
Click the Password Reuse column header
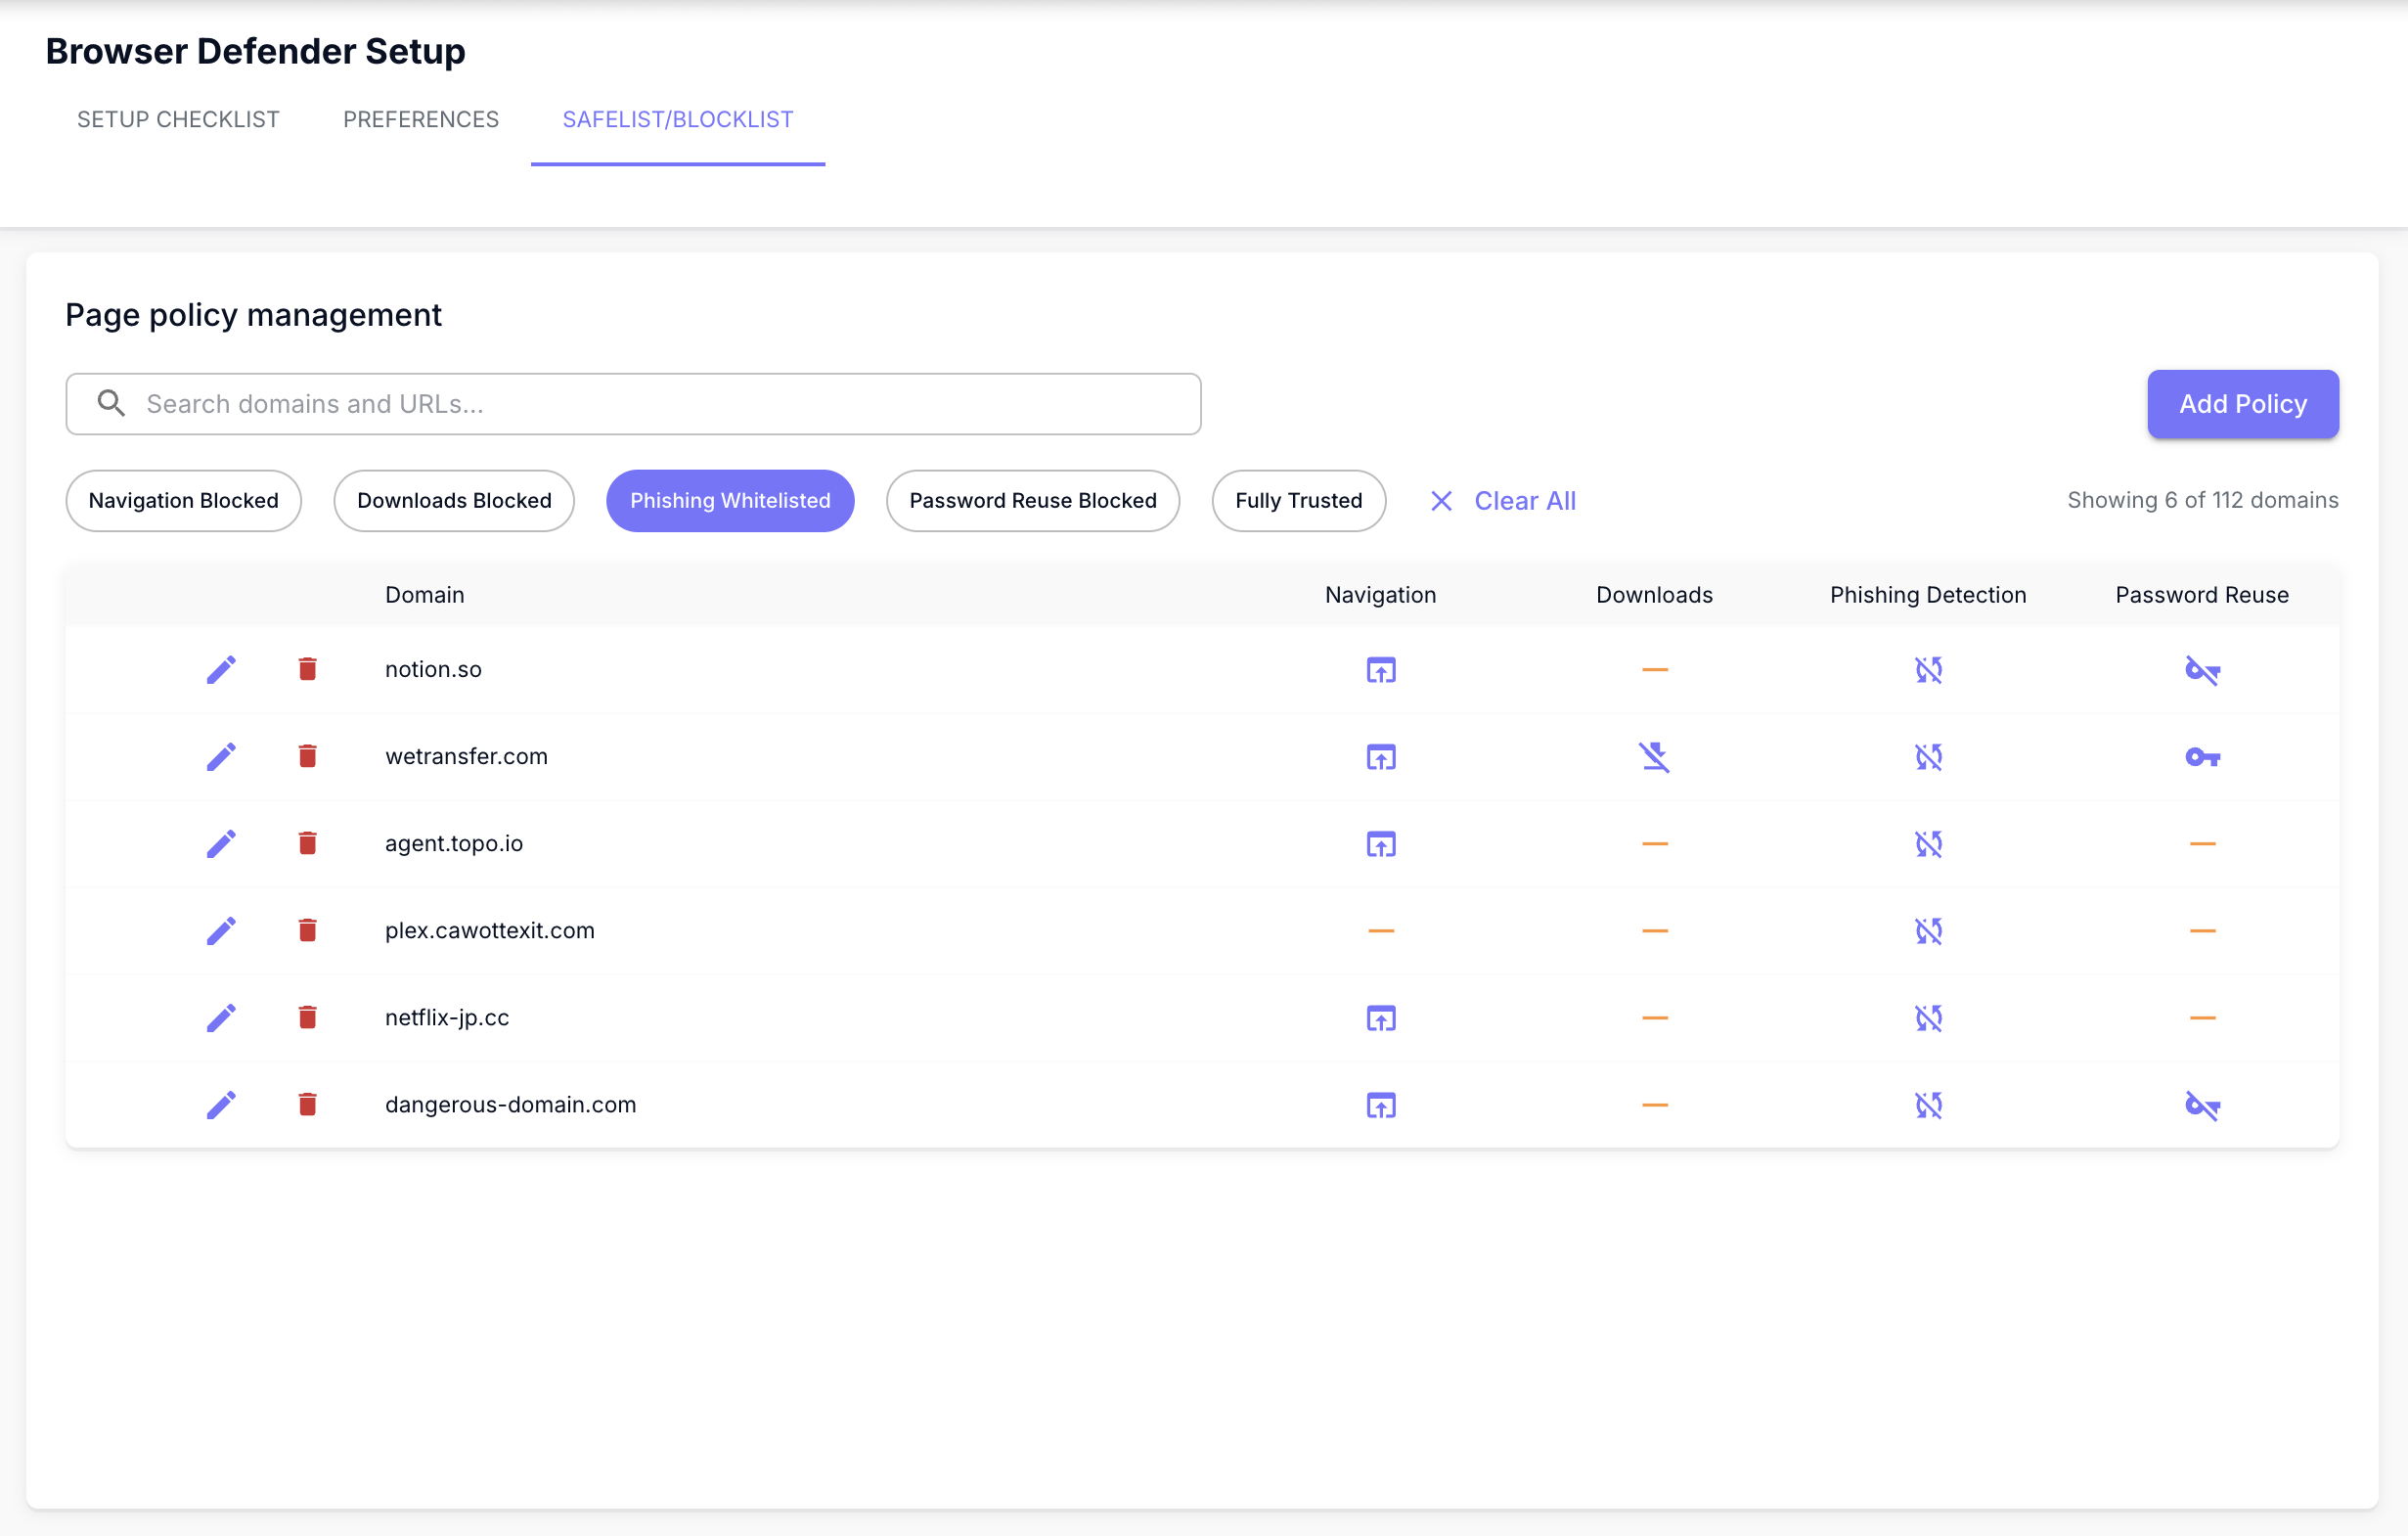[2202, 594]
